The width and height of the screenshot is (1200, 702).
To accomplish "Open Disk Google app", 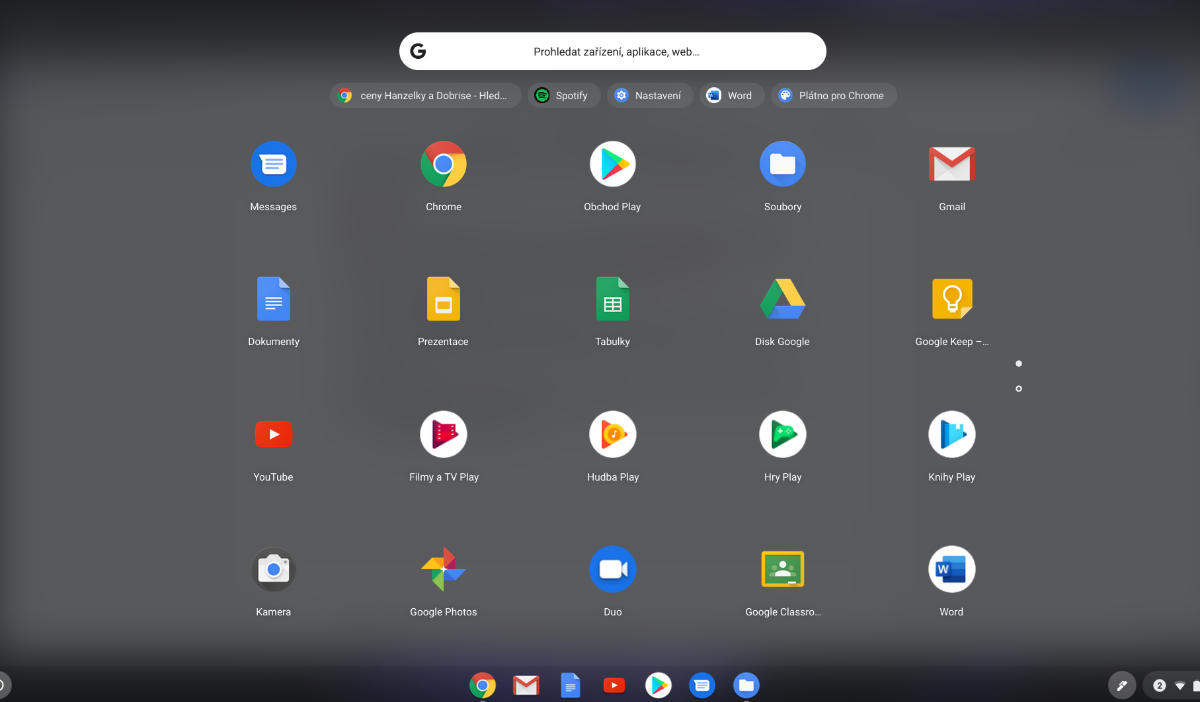I will tap(782, 300).
